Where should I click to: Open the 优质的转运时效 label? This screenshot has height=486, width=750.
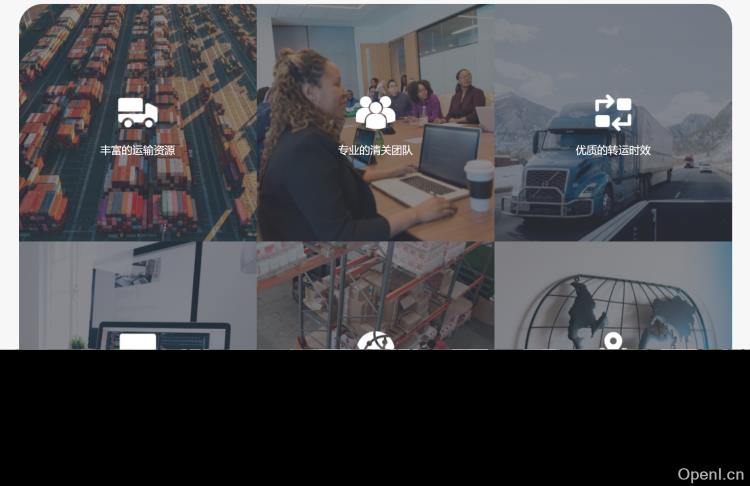pos(613,150)
